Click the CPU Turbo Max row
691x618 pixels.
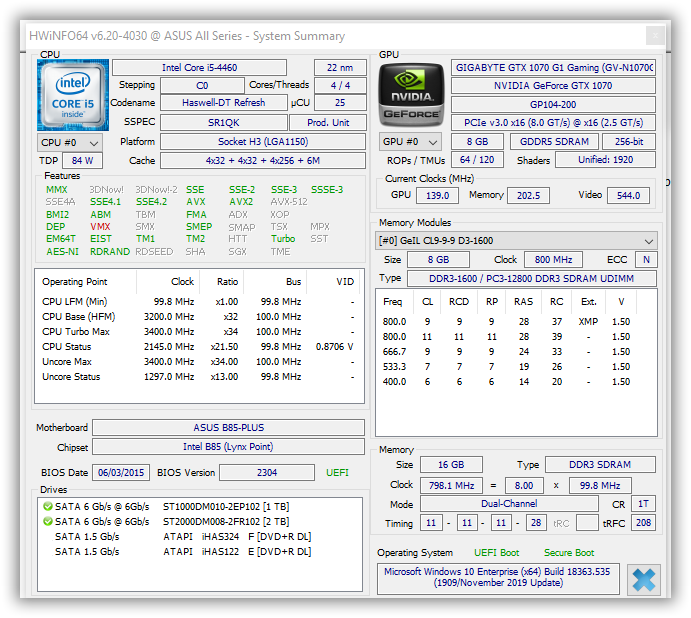pyautogui.click(x=197, y=331)
